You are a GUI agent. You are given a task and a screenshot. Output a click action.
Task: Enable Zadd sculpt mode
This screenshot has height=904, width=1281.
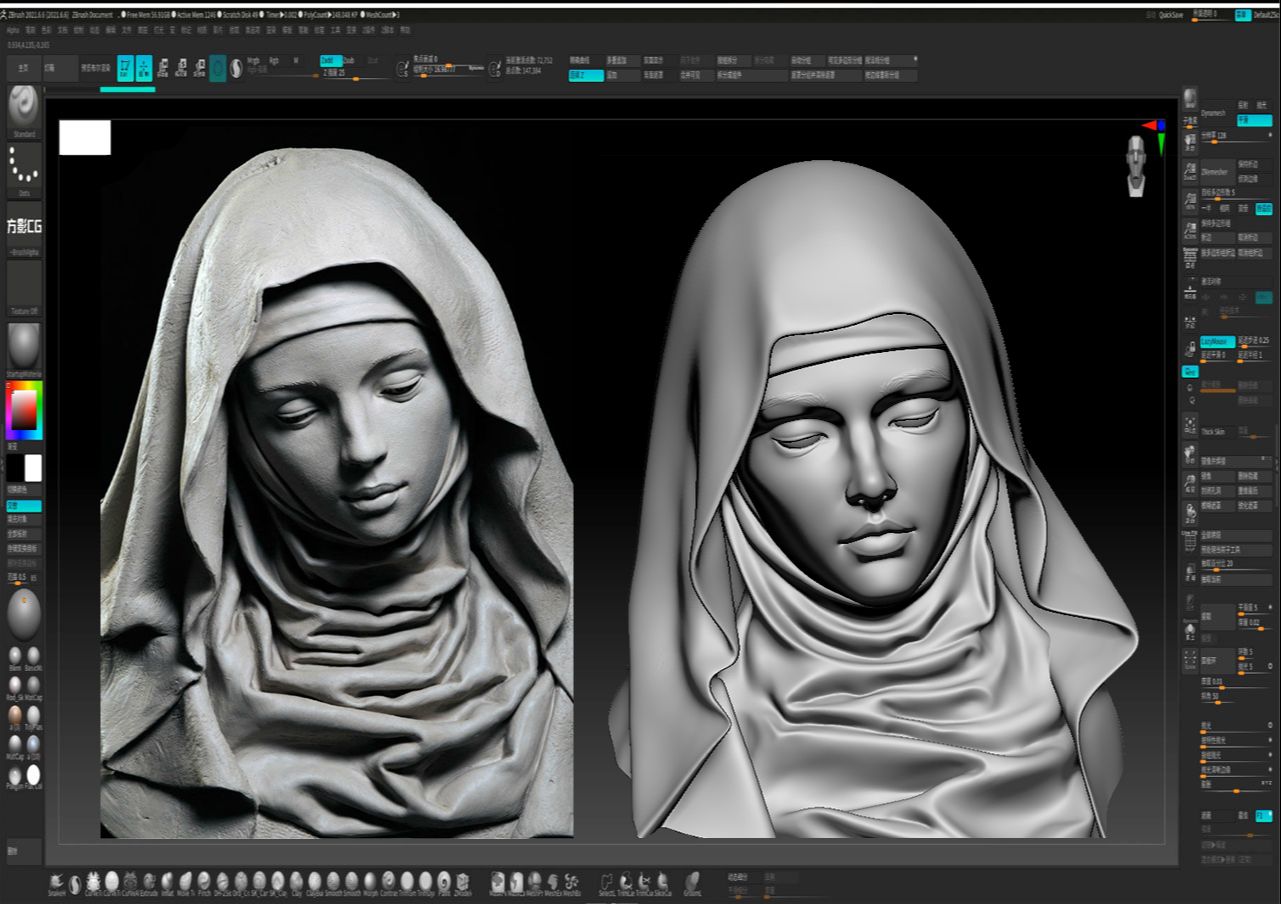point(331,60)
